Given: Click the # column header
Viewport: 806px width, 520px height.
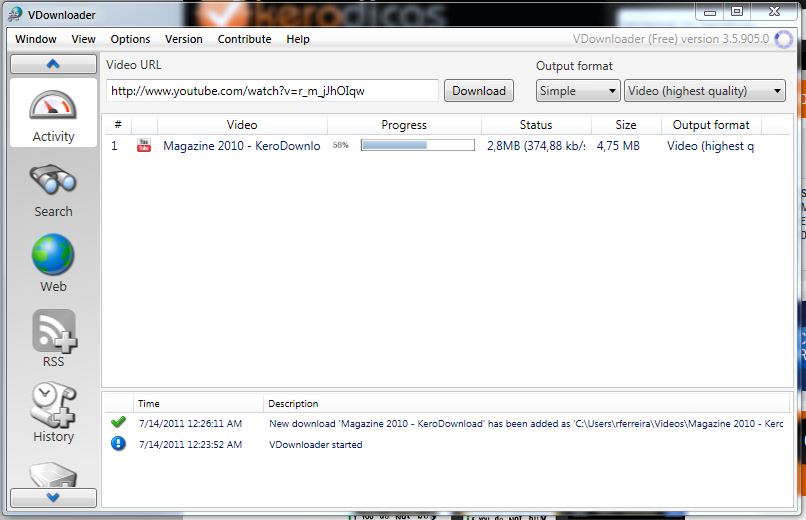Looking at the screenshot, I should [x=118, y=125].
